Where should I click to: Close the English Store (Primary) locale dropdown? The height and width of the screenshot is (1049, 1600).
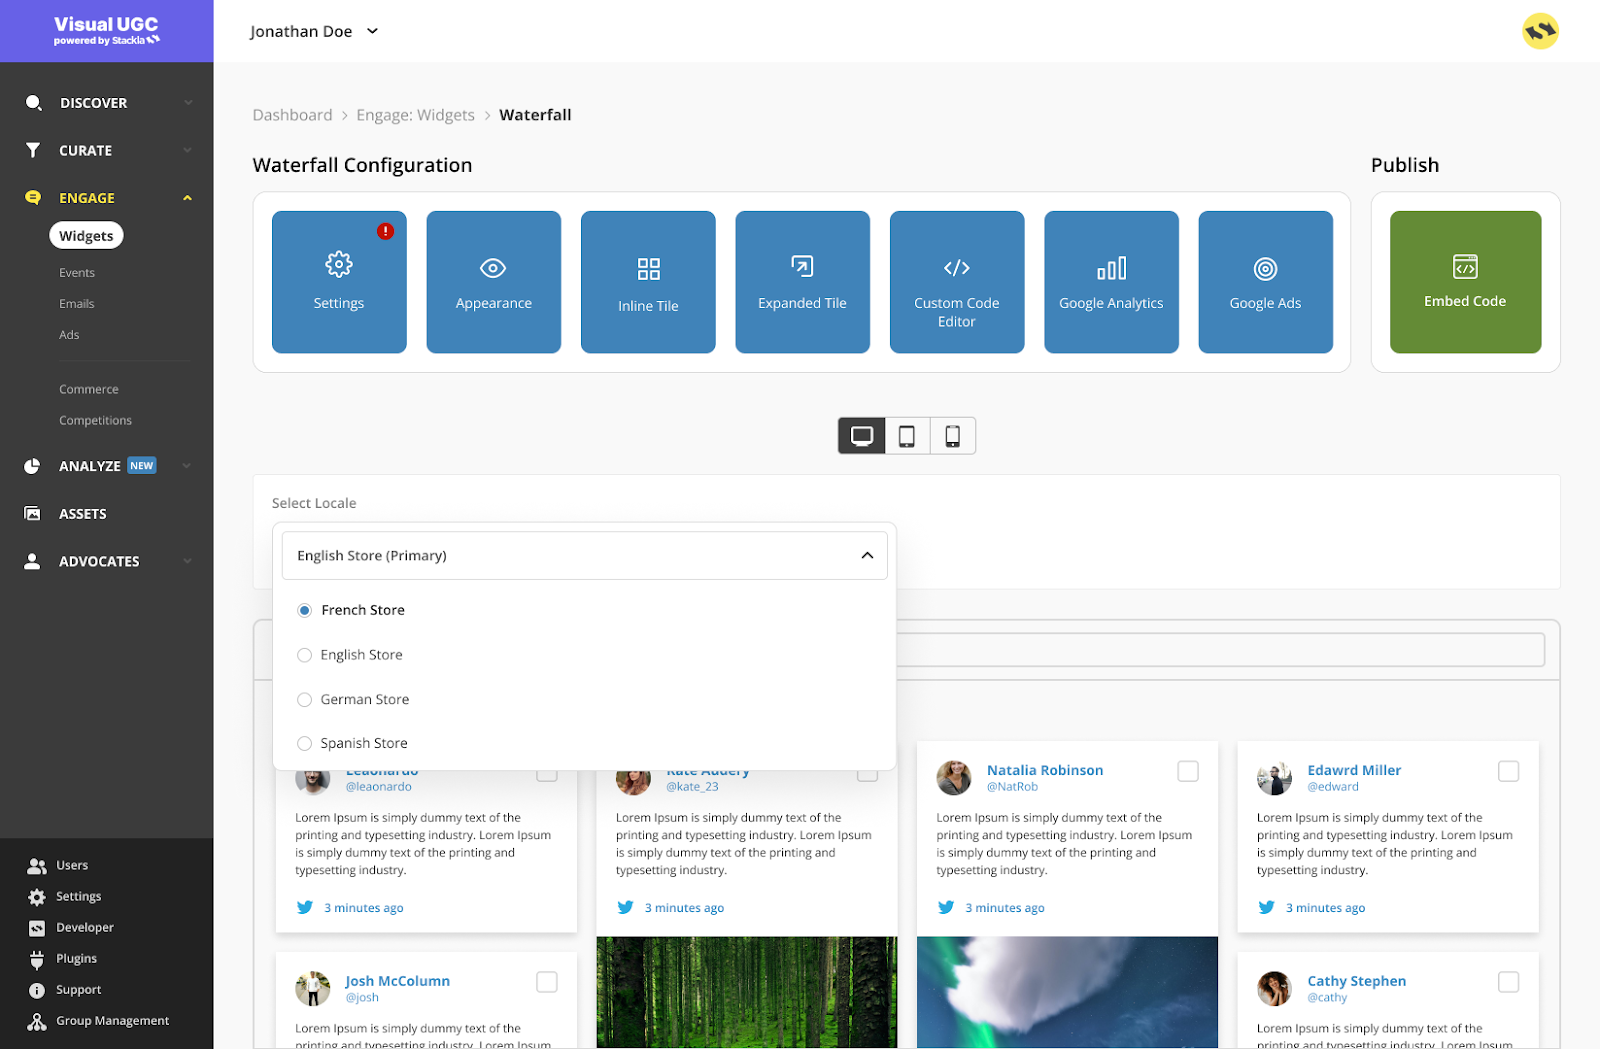pyautogui.click(x=585, y=556)
